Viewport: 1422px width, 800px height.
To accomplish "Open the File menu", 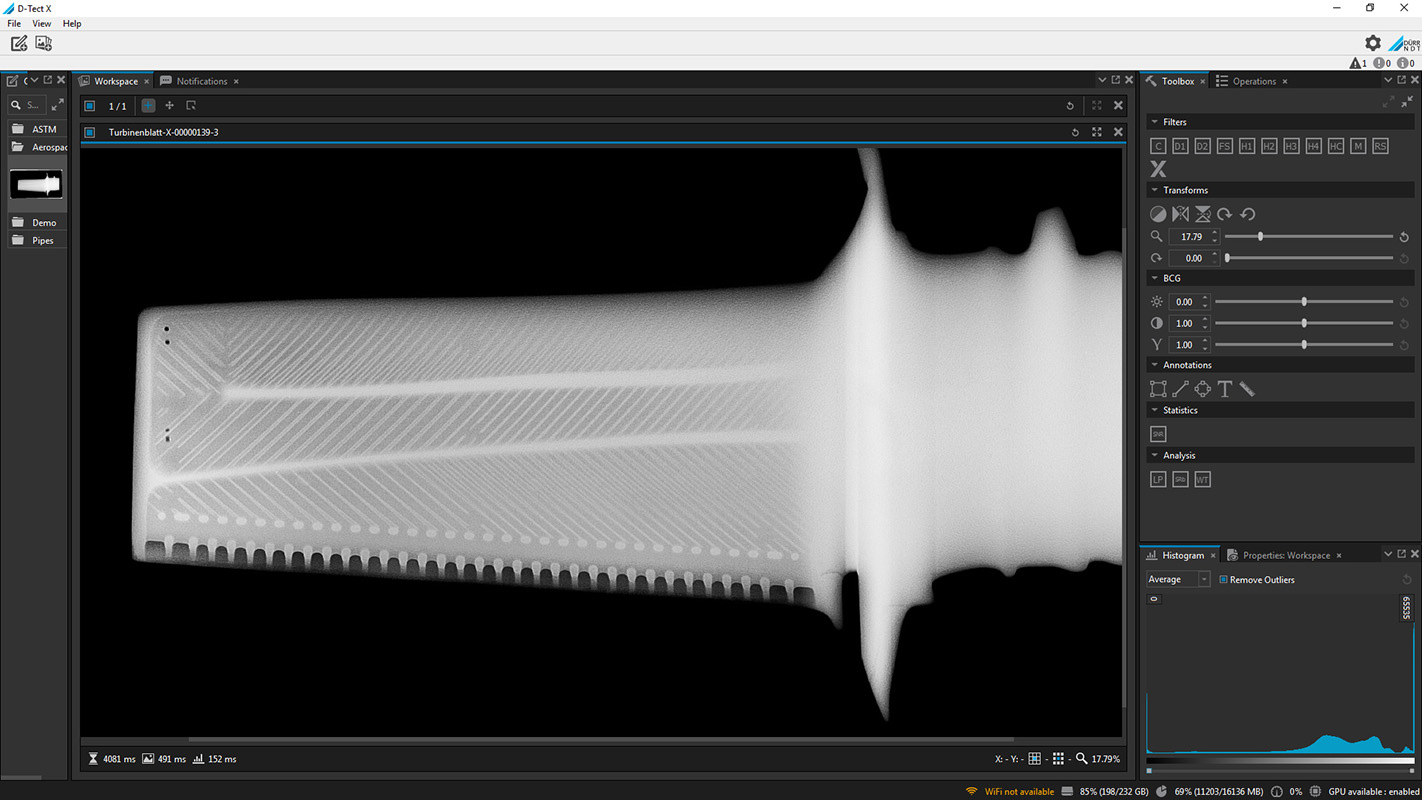I will (x=14, y=23).
